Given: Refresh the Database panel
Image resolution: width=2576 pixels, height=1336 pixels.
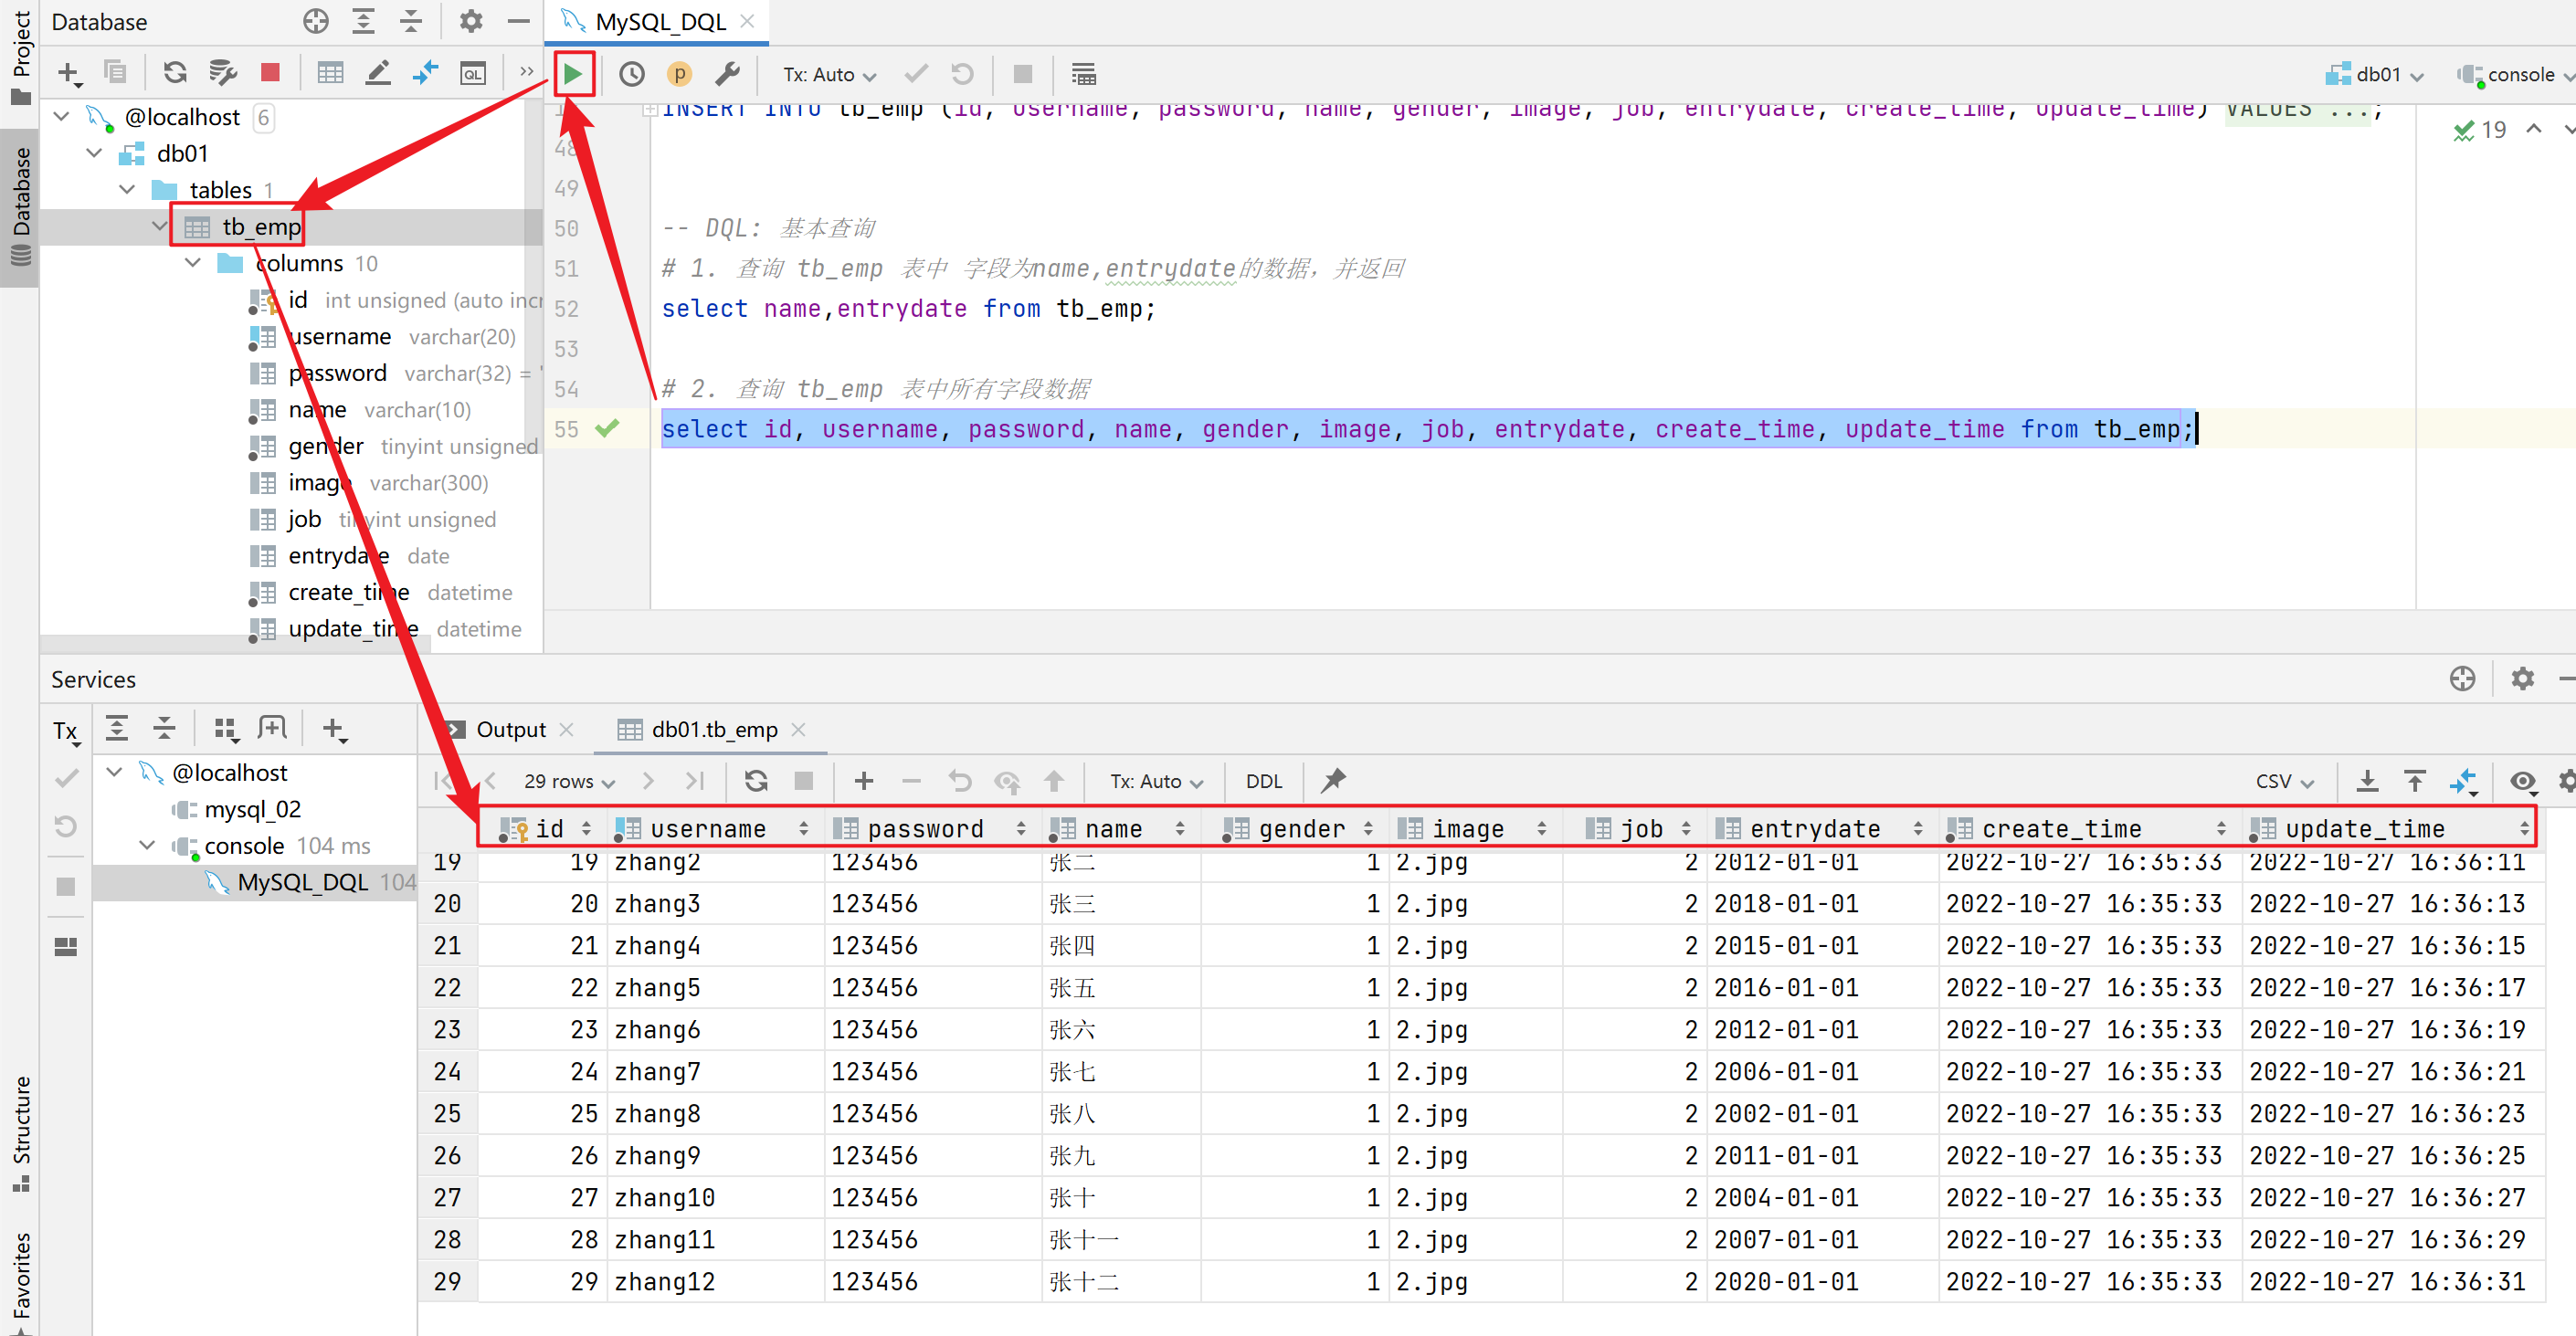Looking at the screenshot, I should click(x=175, y=72).
